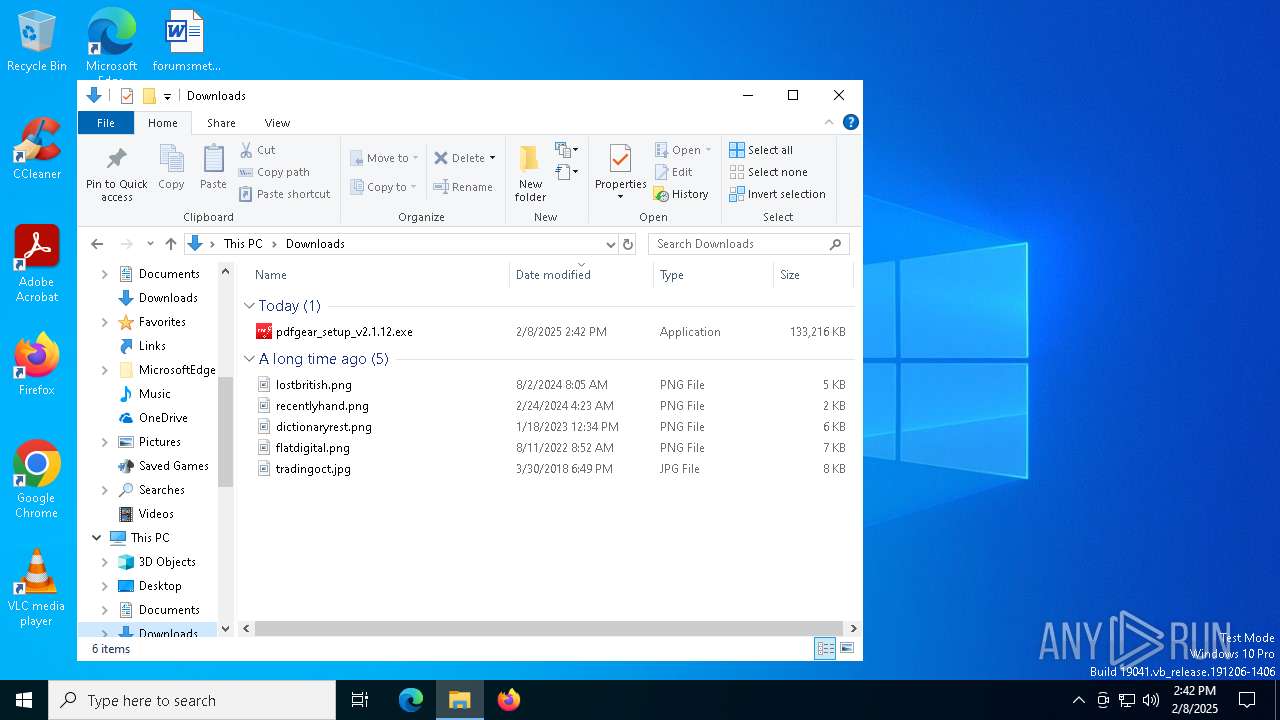Viewport: 1280px width, 720px height.
Task: Switch to the Share ribbon tab
Action: point(221,123)
